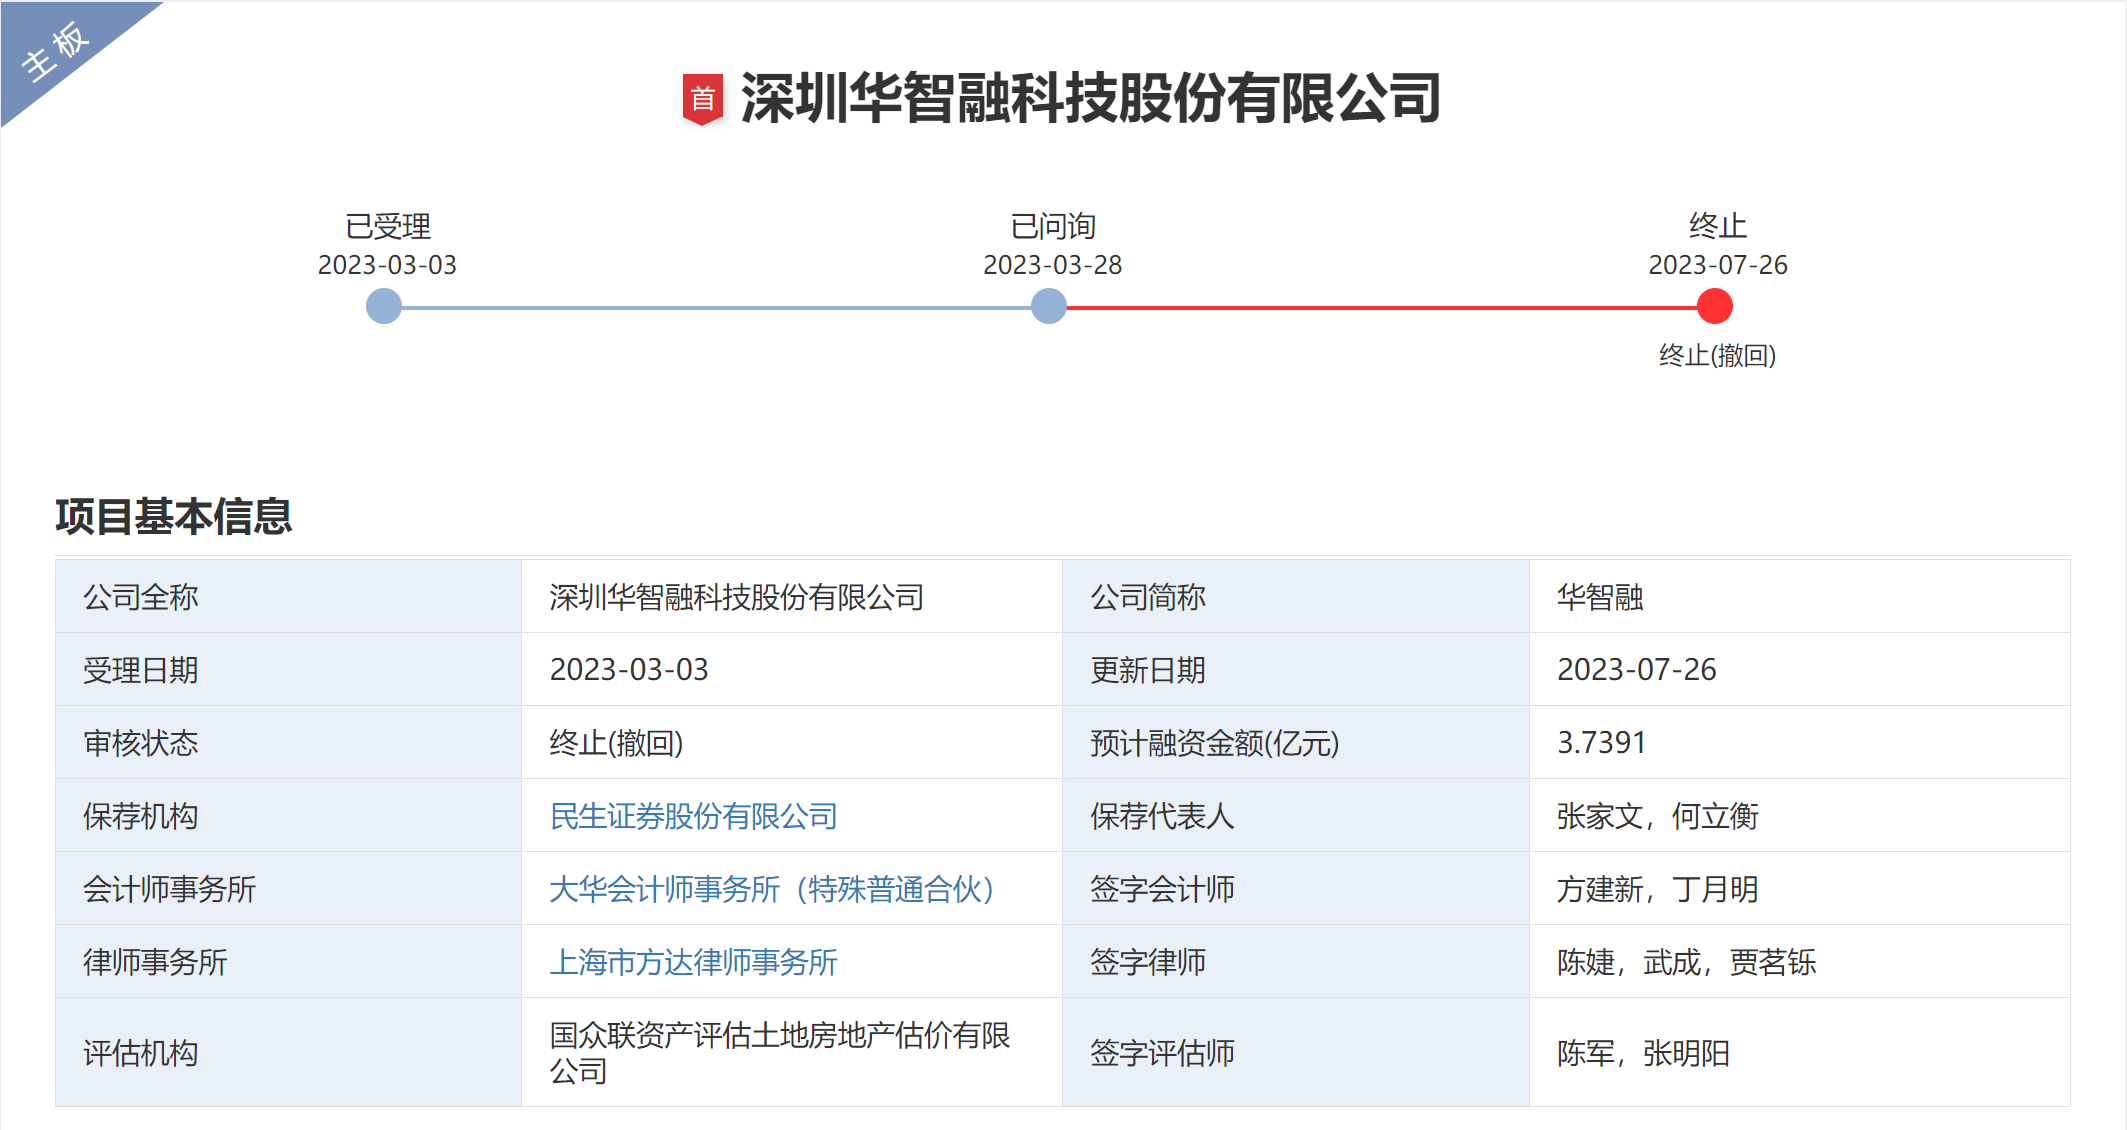The image size is (2127, 1130).
Task: Click the 主板 corner ribbon
Action: (57, 52)
